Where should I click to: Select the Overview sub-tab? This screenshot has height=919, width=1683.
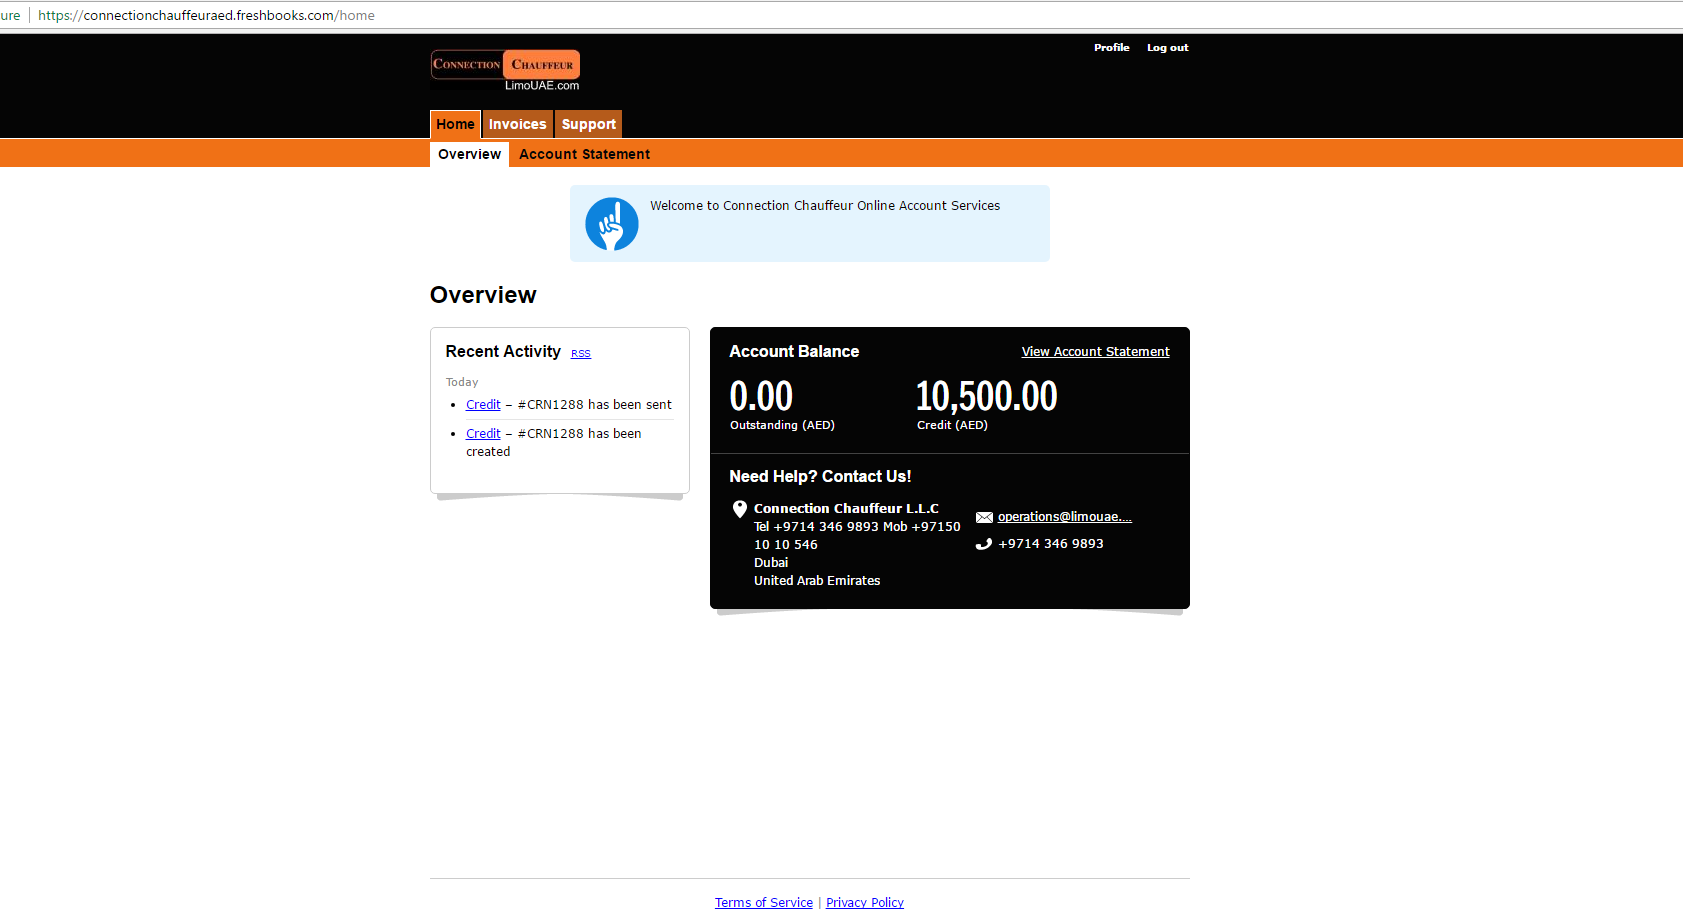tap(470, 154)
